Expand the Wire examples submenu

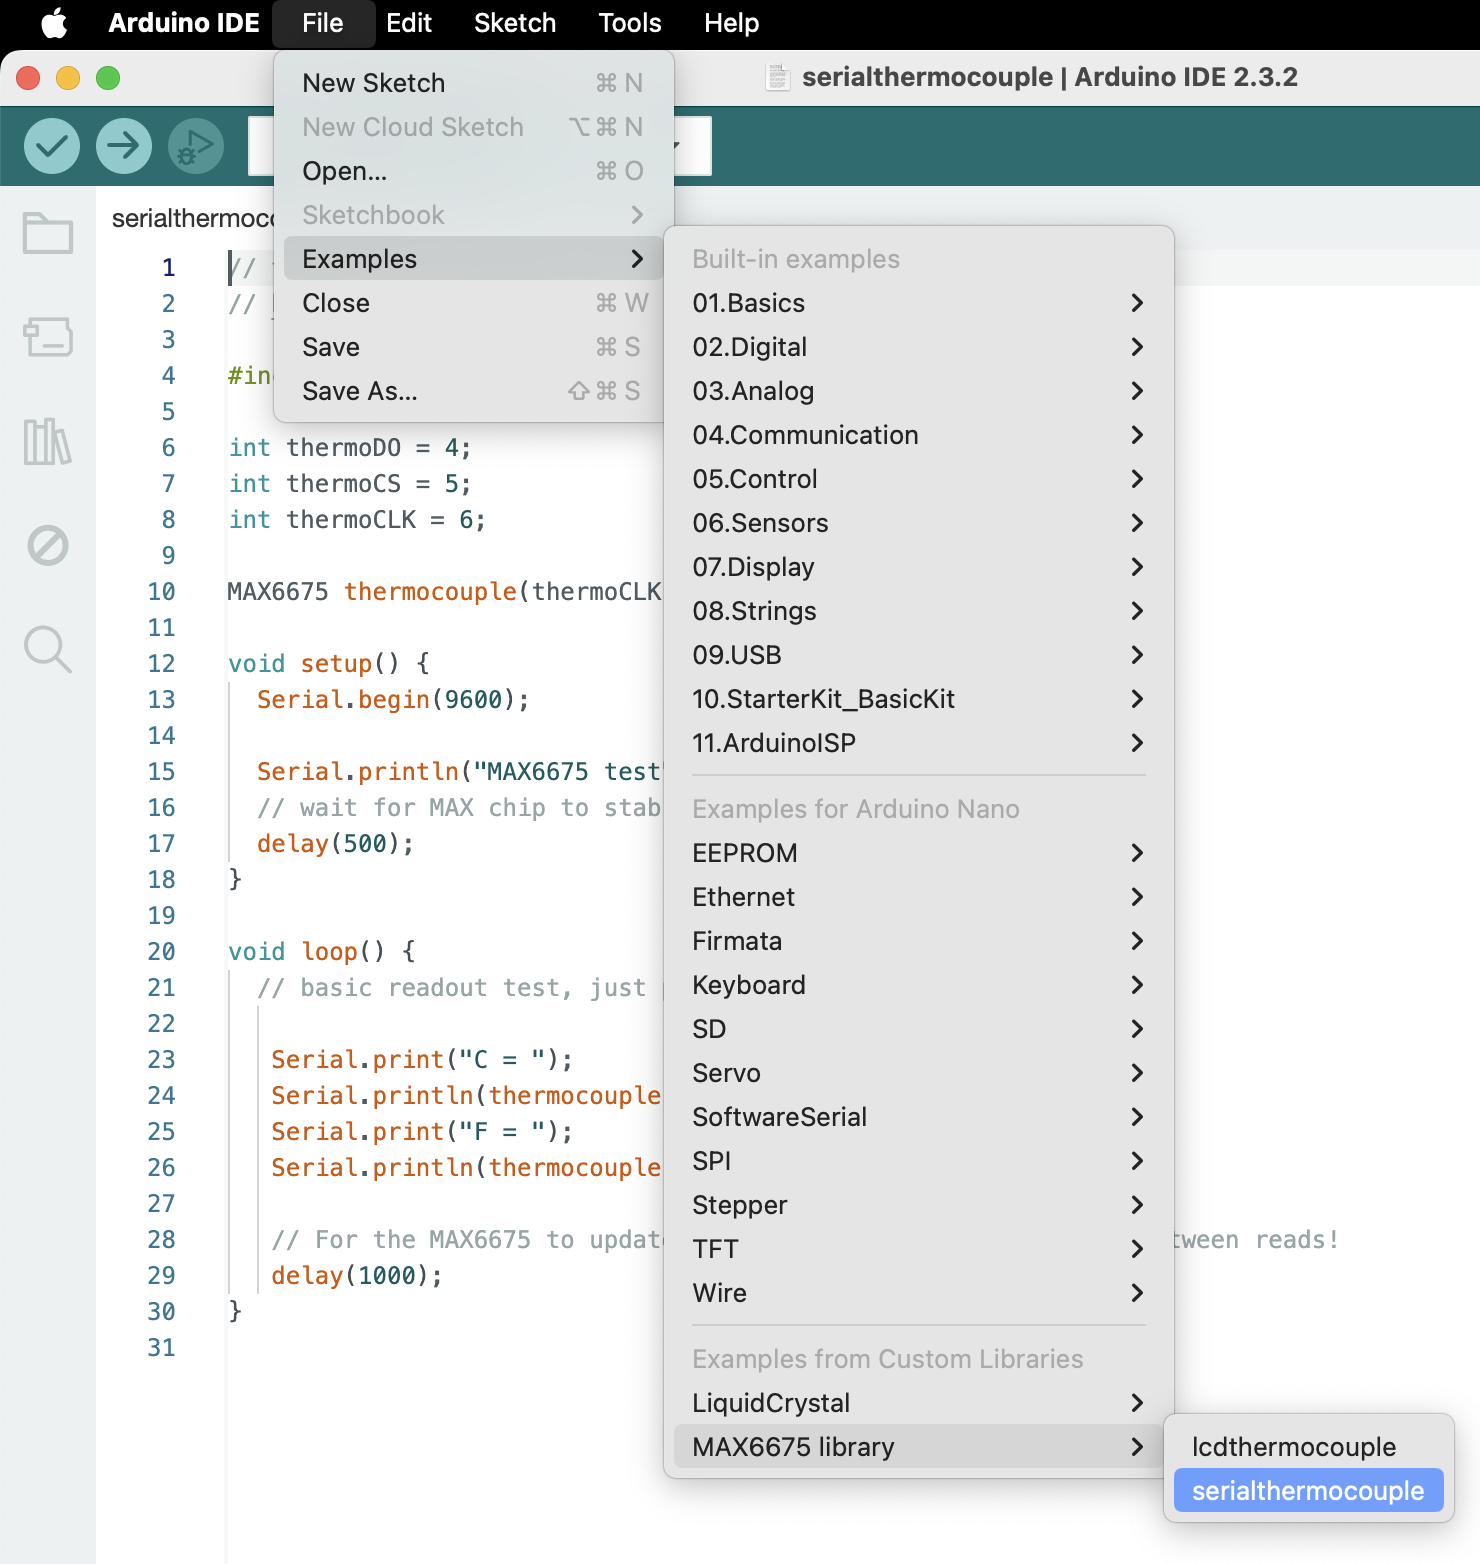click(918, 1293)
